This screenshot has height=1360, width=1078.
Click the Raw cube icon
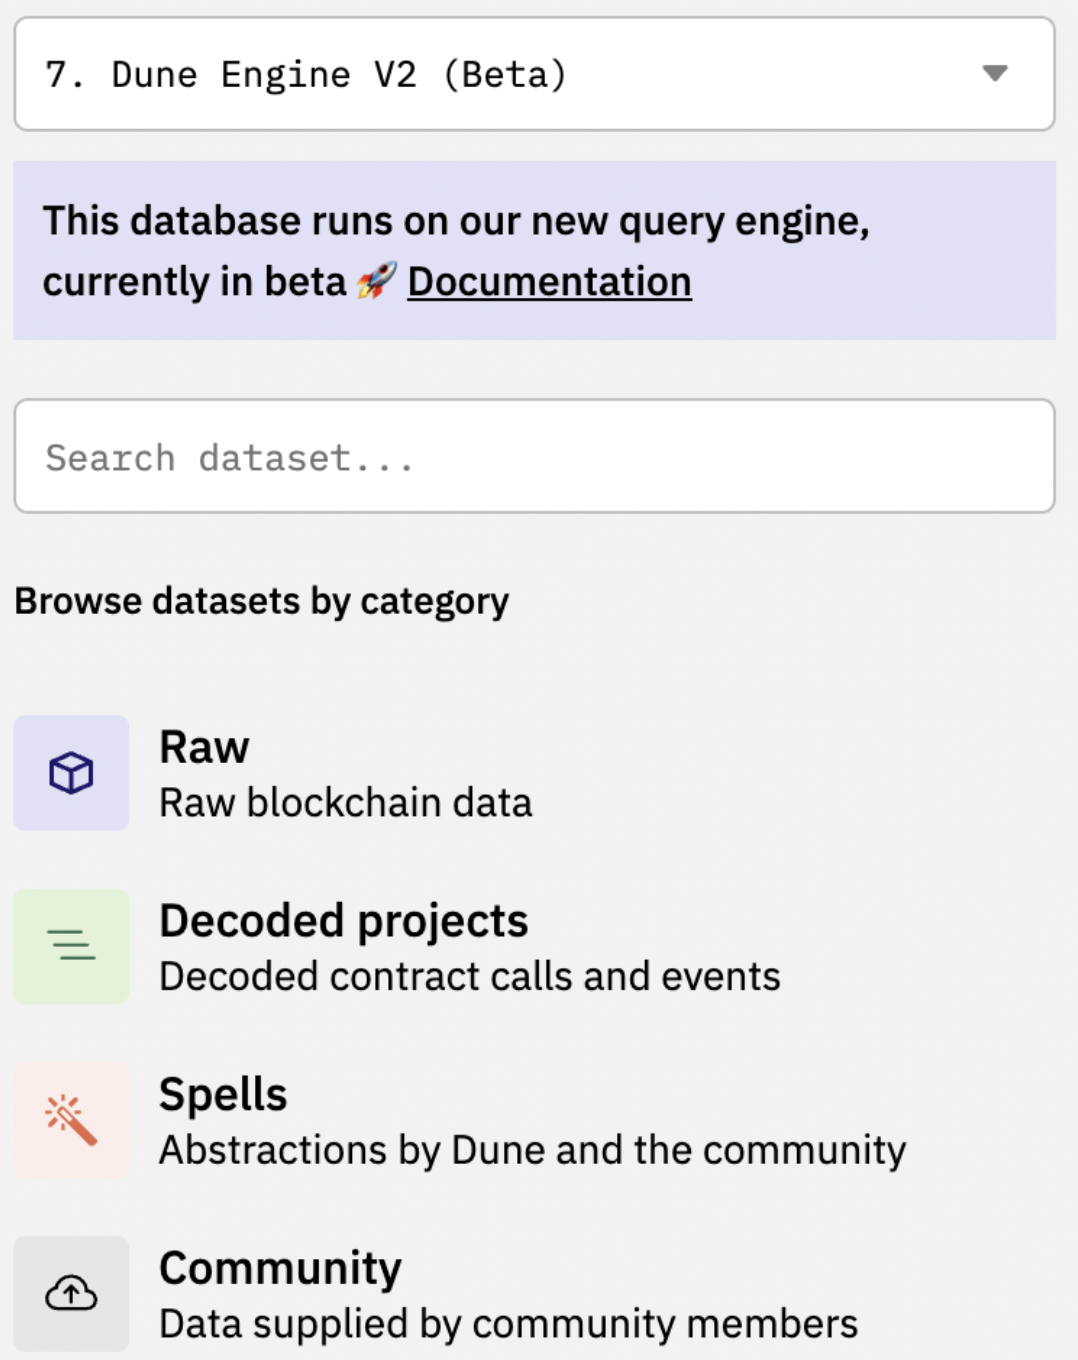coord(71,773)
